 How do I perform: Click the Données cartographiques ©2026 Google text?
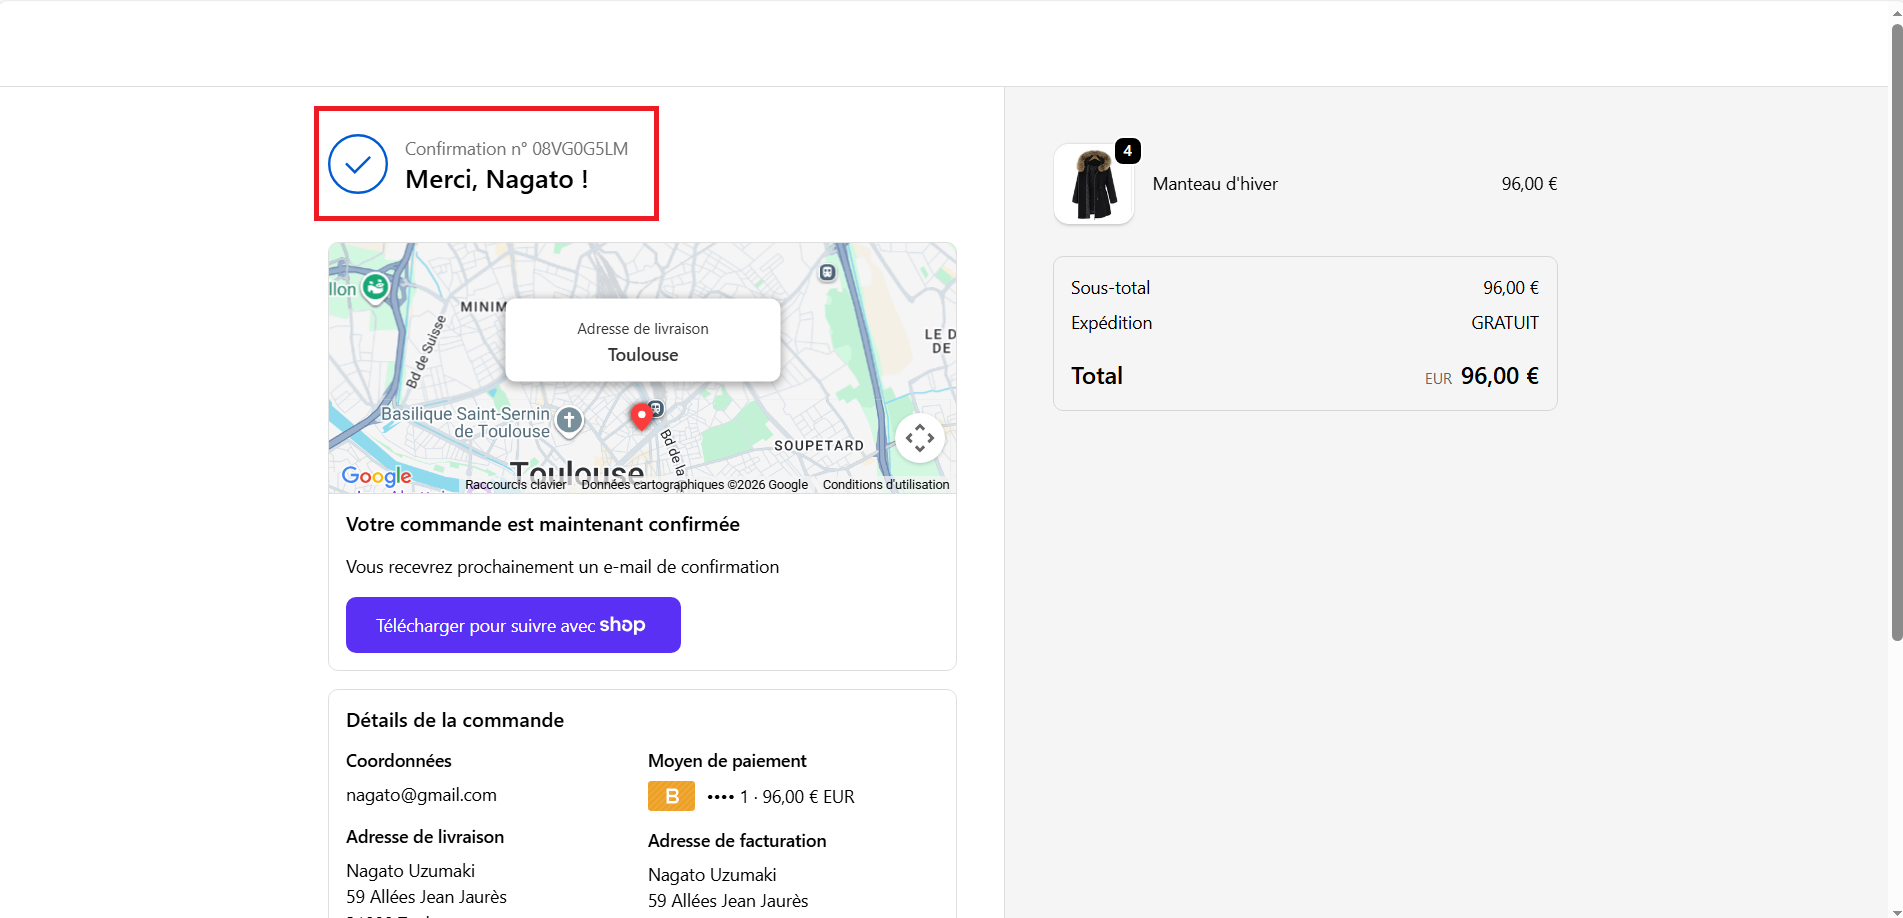(694, 485)
